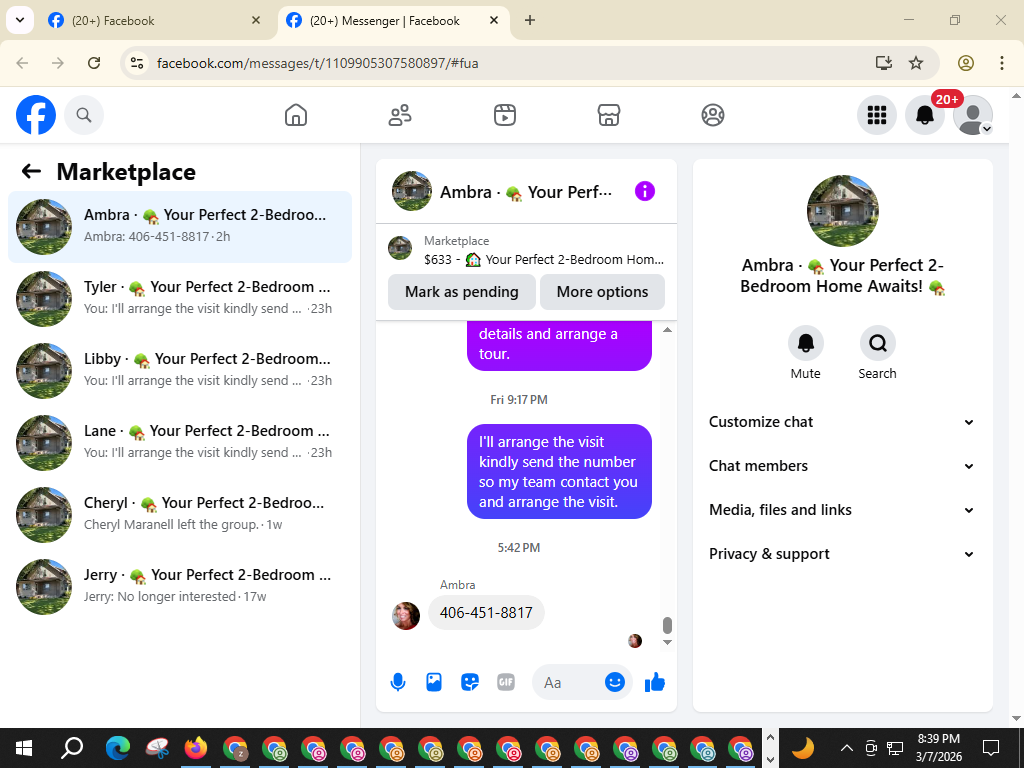1024x768 pixels.
Task: Expand the Privacy & support section
Action: click(x=842, y=554)
